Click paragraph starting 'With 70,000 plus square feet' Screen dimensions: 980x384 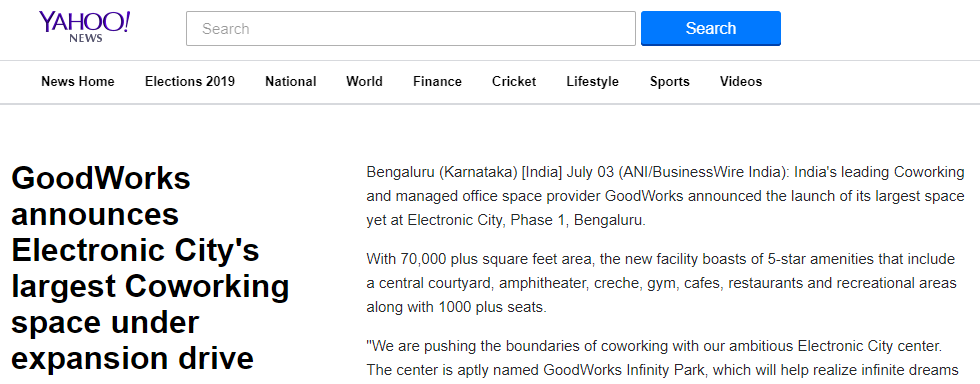pos(661,283)
